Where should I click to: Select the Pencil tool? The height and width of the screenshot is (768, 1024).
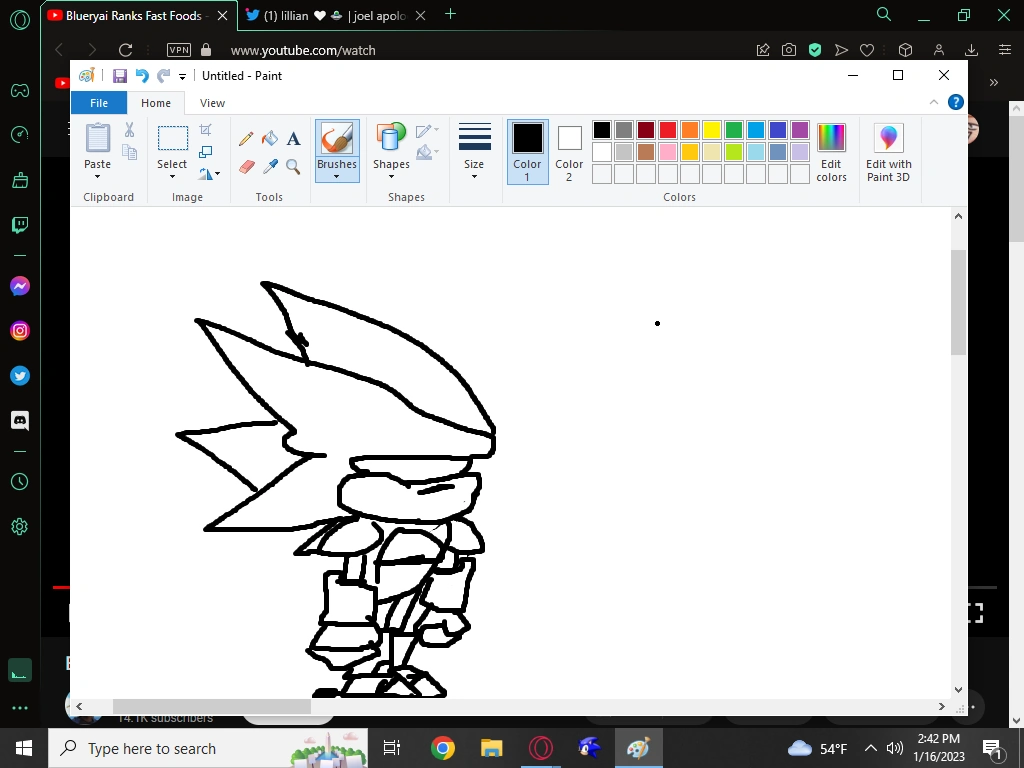tap(246, 139)
